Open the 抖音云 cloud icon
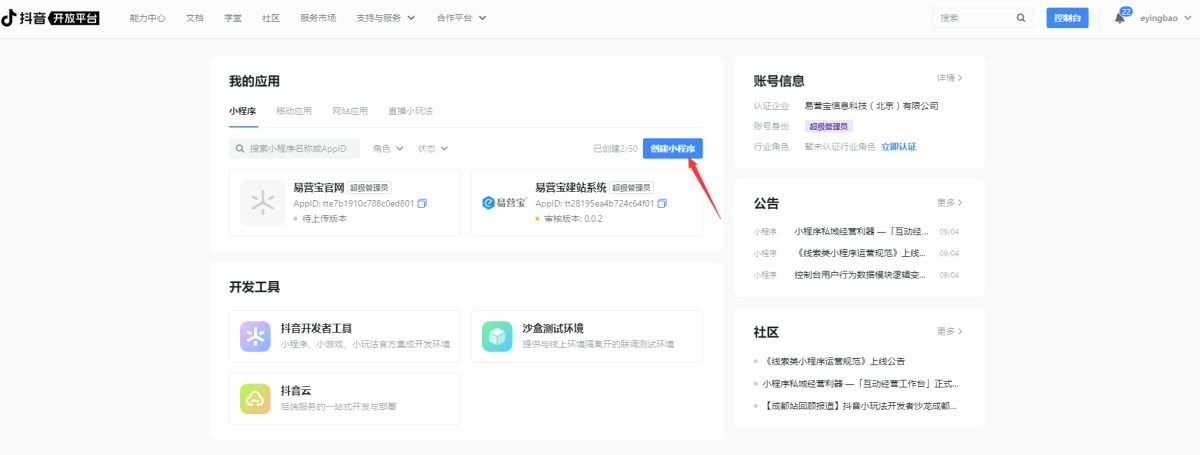1200x455 pixels. [x=257, y=398]
